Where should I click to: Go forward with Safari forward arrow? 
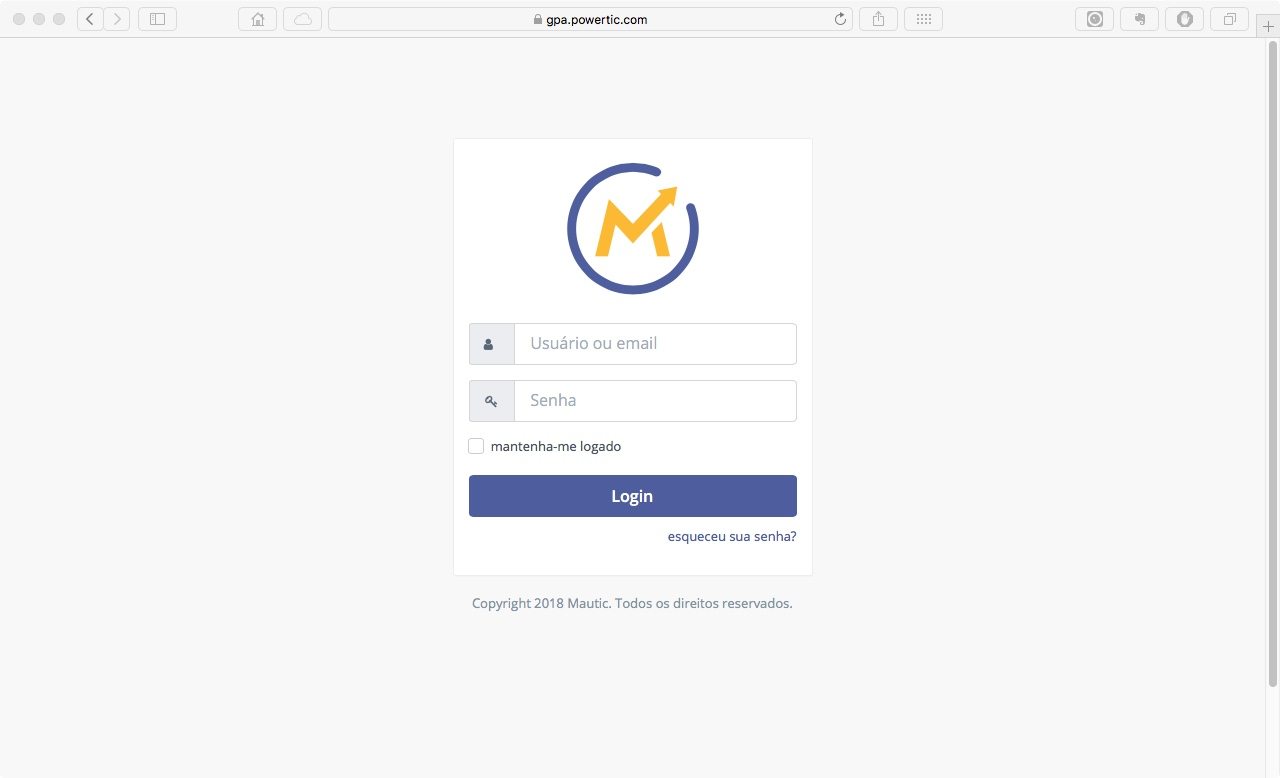tap(117, 19)
